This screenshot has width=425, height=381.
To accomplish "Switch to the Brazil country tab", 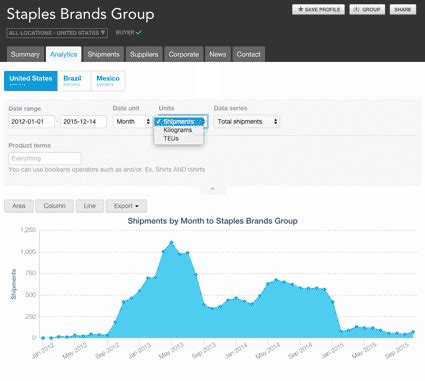I will pos(74,81).
